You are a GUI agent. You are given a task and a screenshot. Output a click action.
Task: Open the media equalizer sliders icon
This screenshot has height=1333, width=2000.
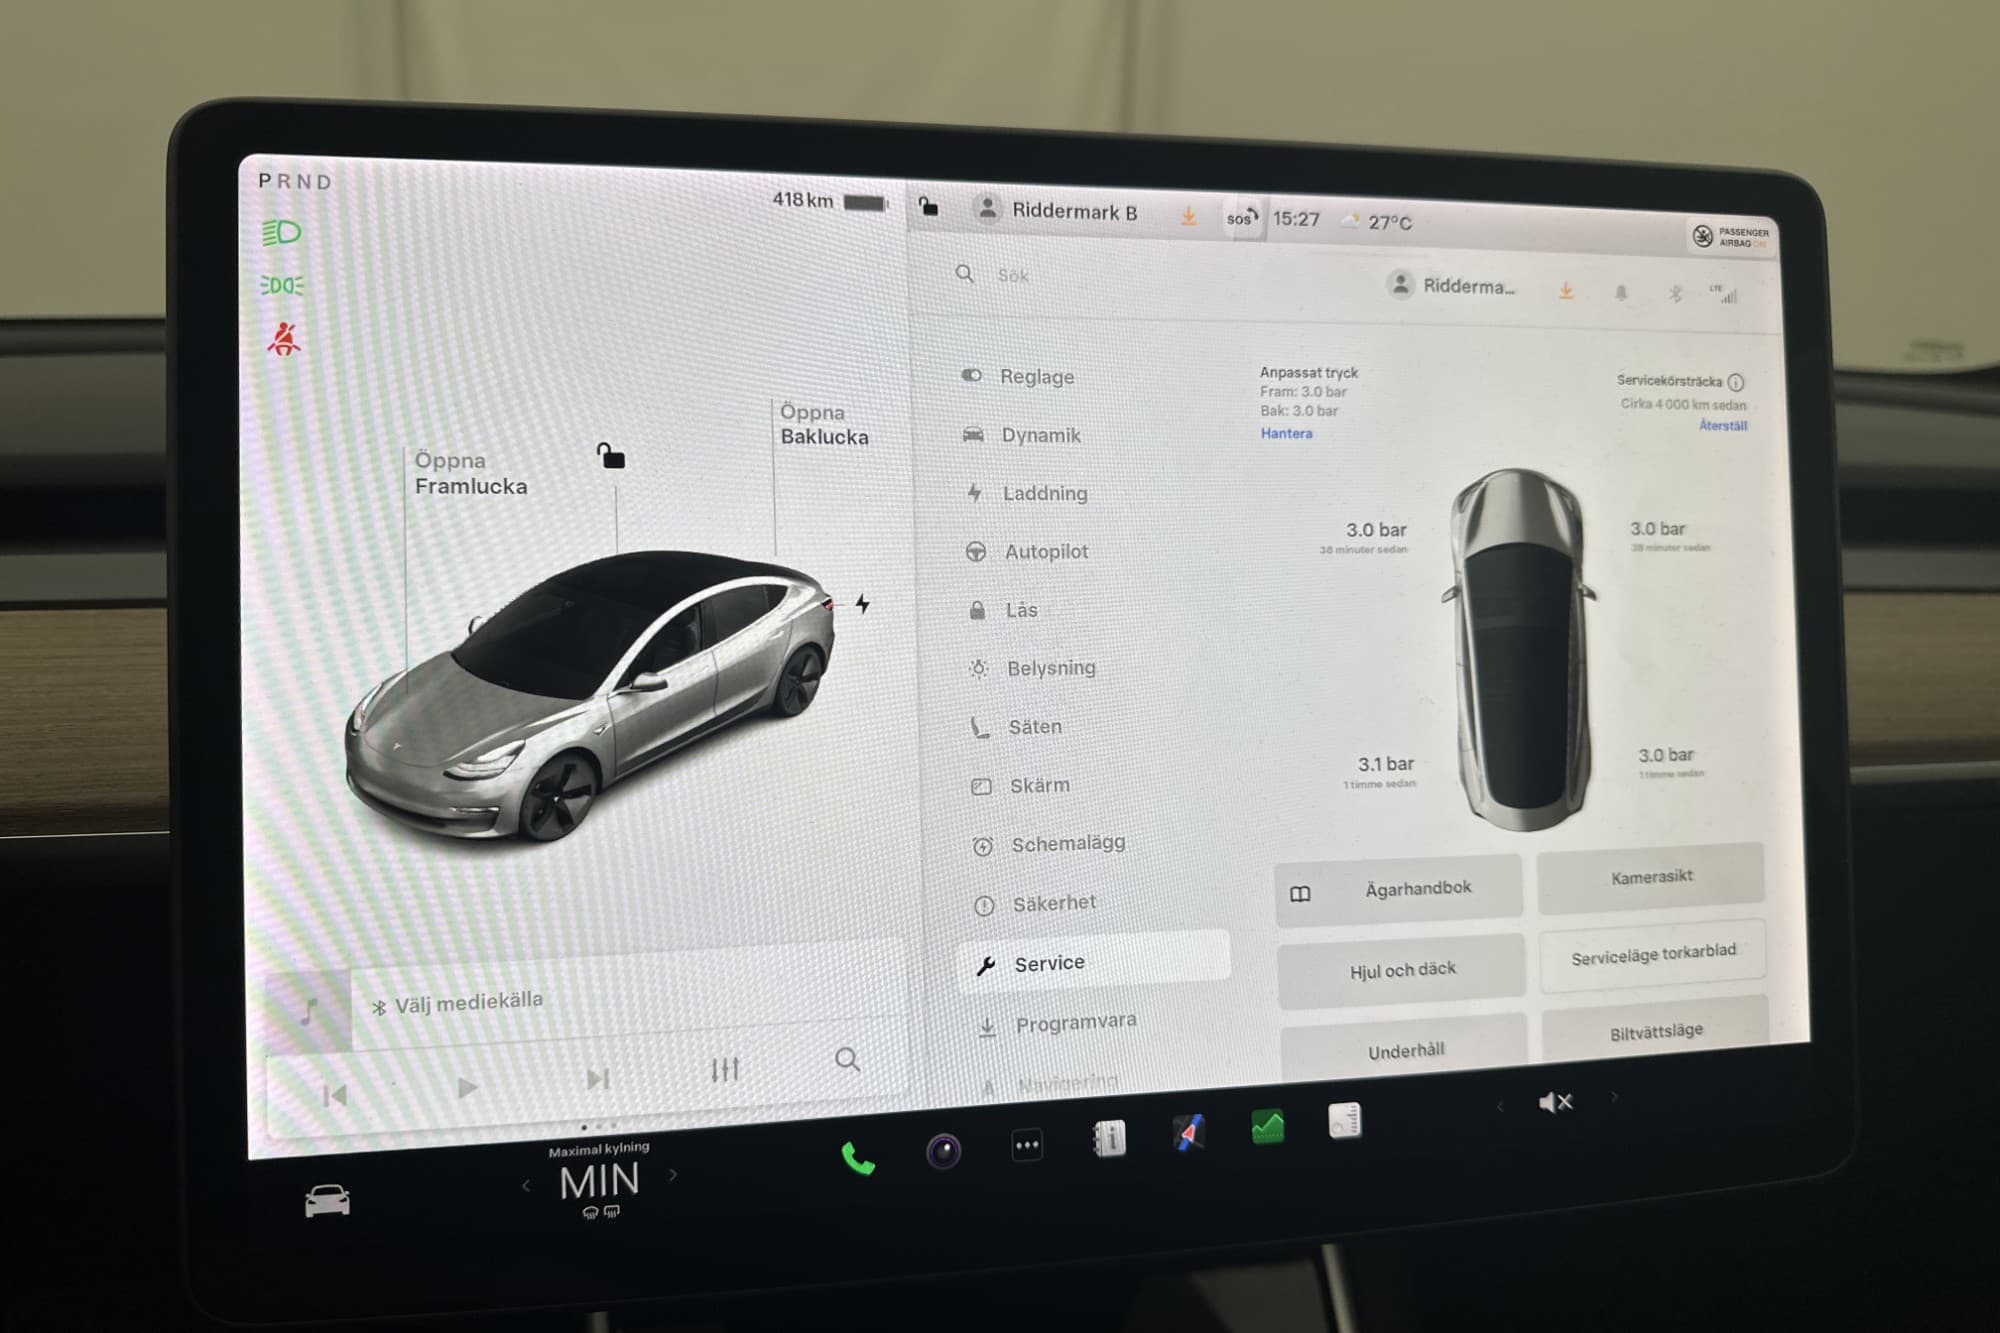(724, 1069)
